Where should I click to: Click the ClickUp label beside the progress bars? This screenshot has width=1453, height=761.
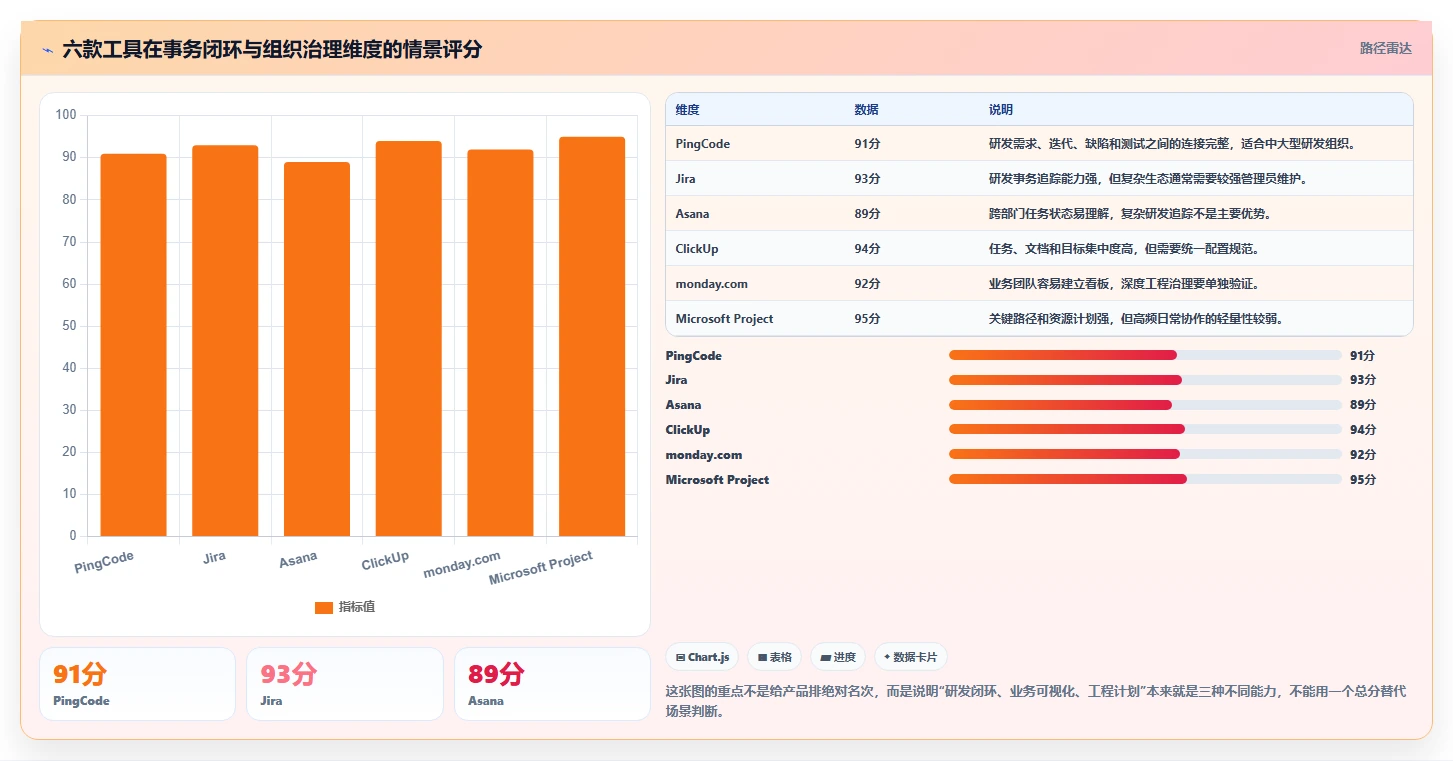(x=688, y=430)
